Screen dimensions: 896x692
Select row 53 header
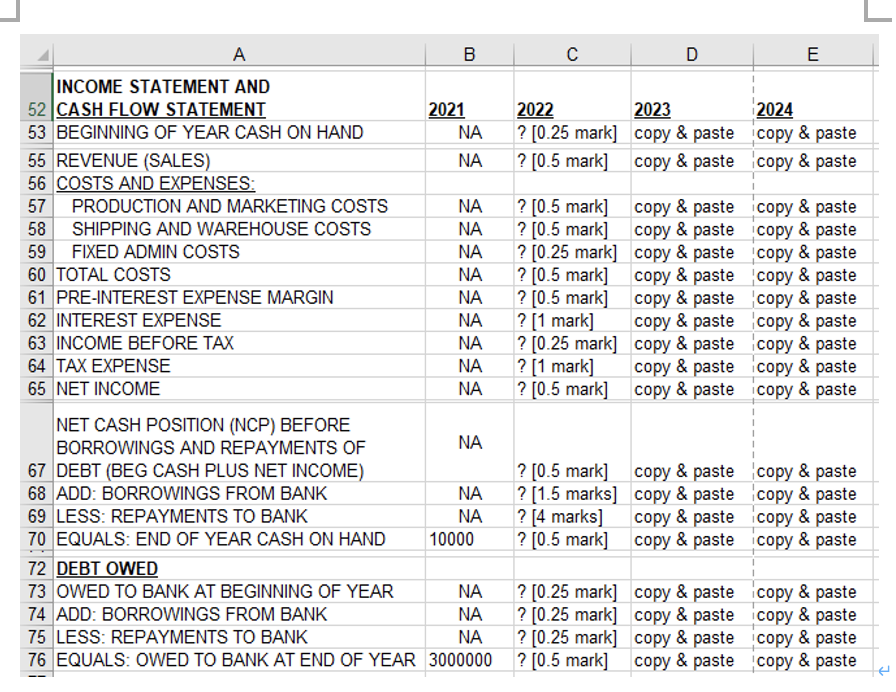point(37,133)
